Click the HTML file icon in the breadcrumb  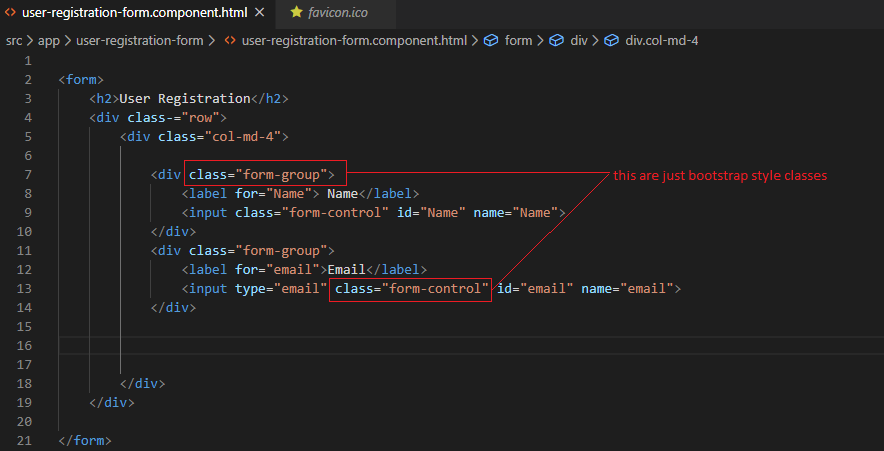pyautogui.click(x=230, y=41)
